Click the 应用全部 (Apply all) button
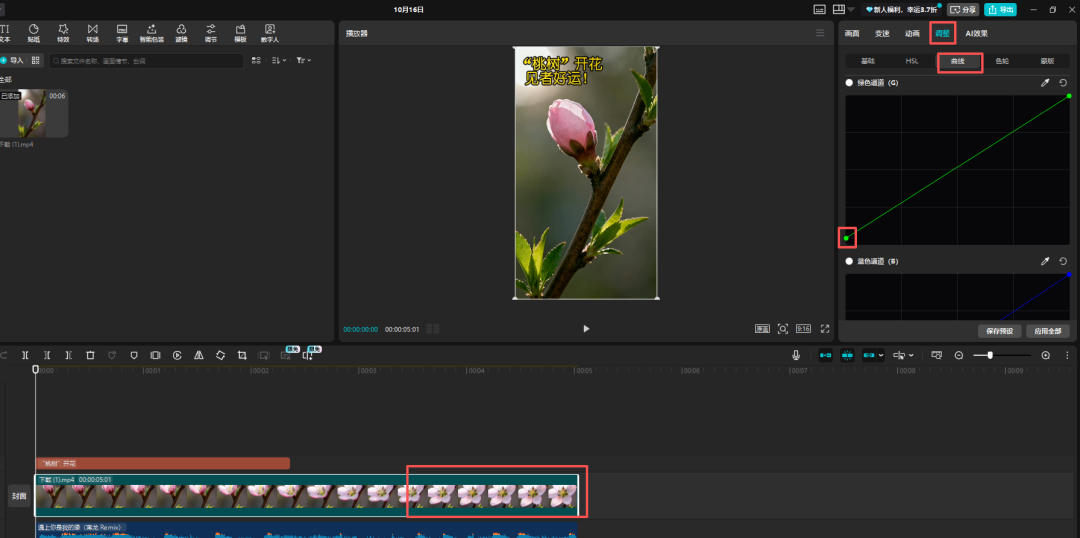 click(x=1047, y=330)
